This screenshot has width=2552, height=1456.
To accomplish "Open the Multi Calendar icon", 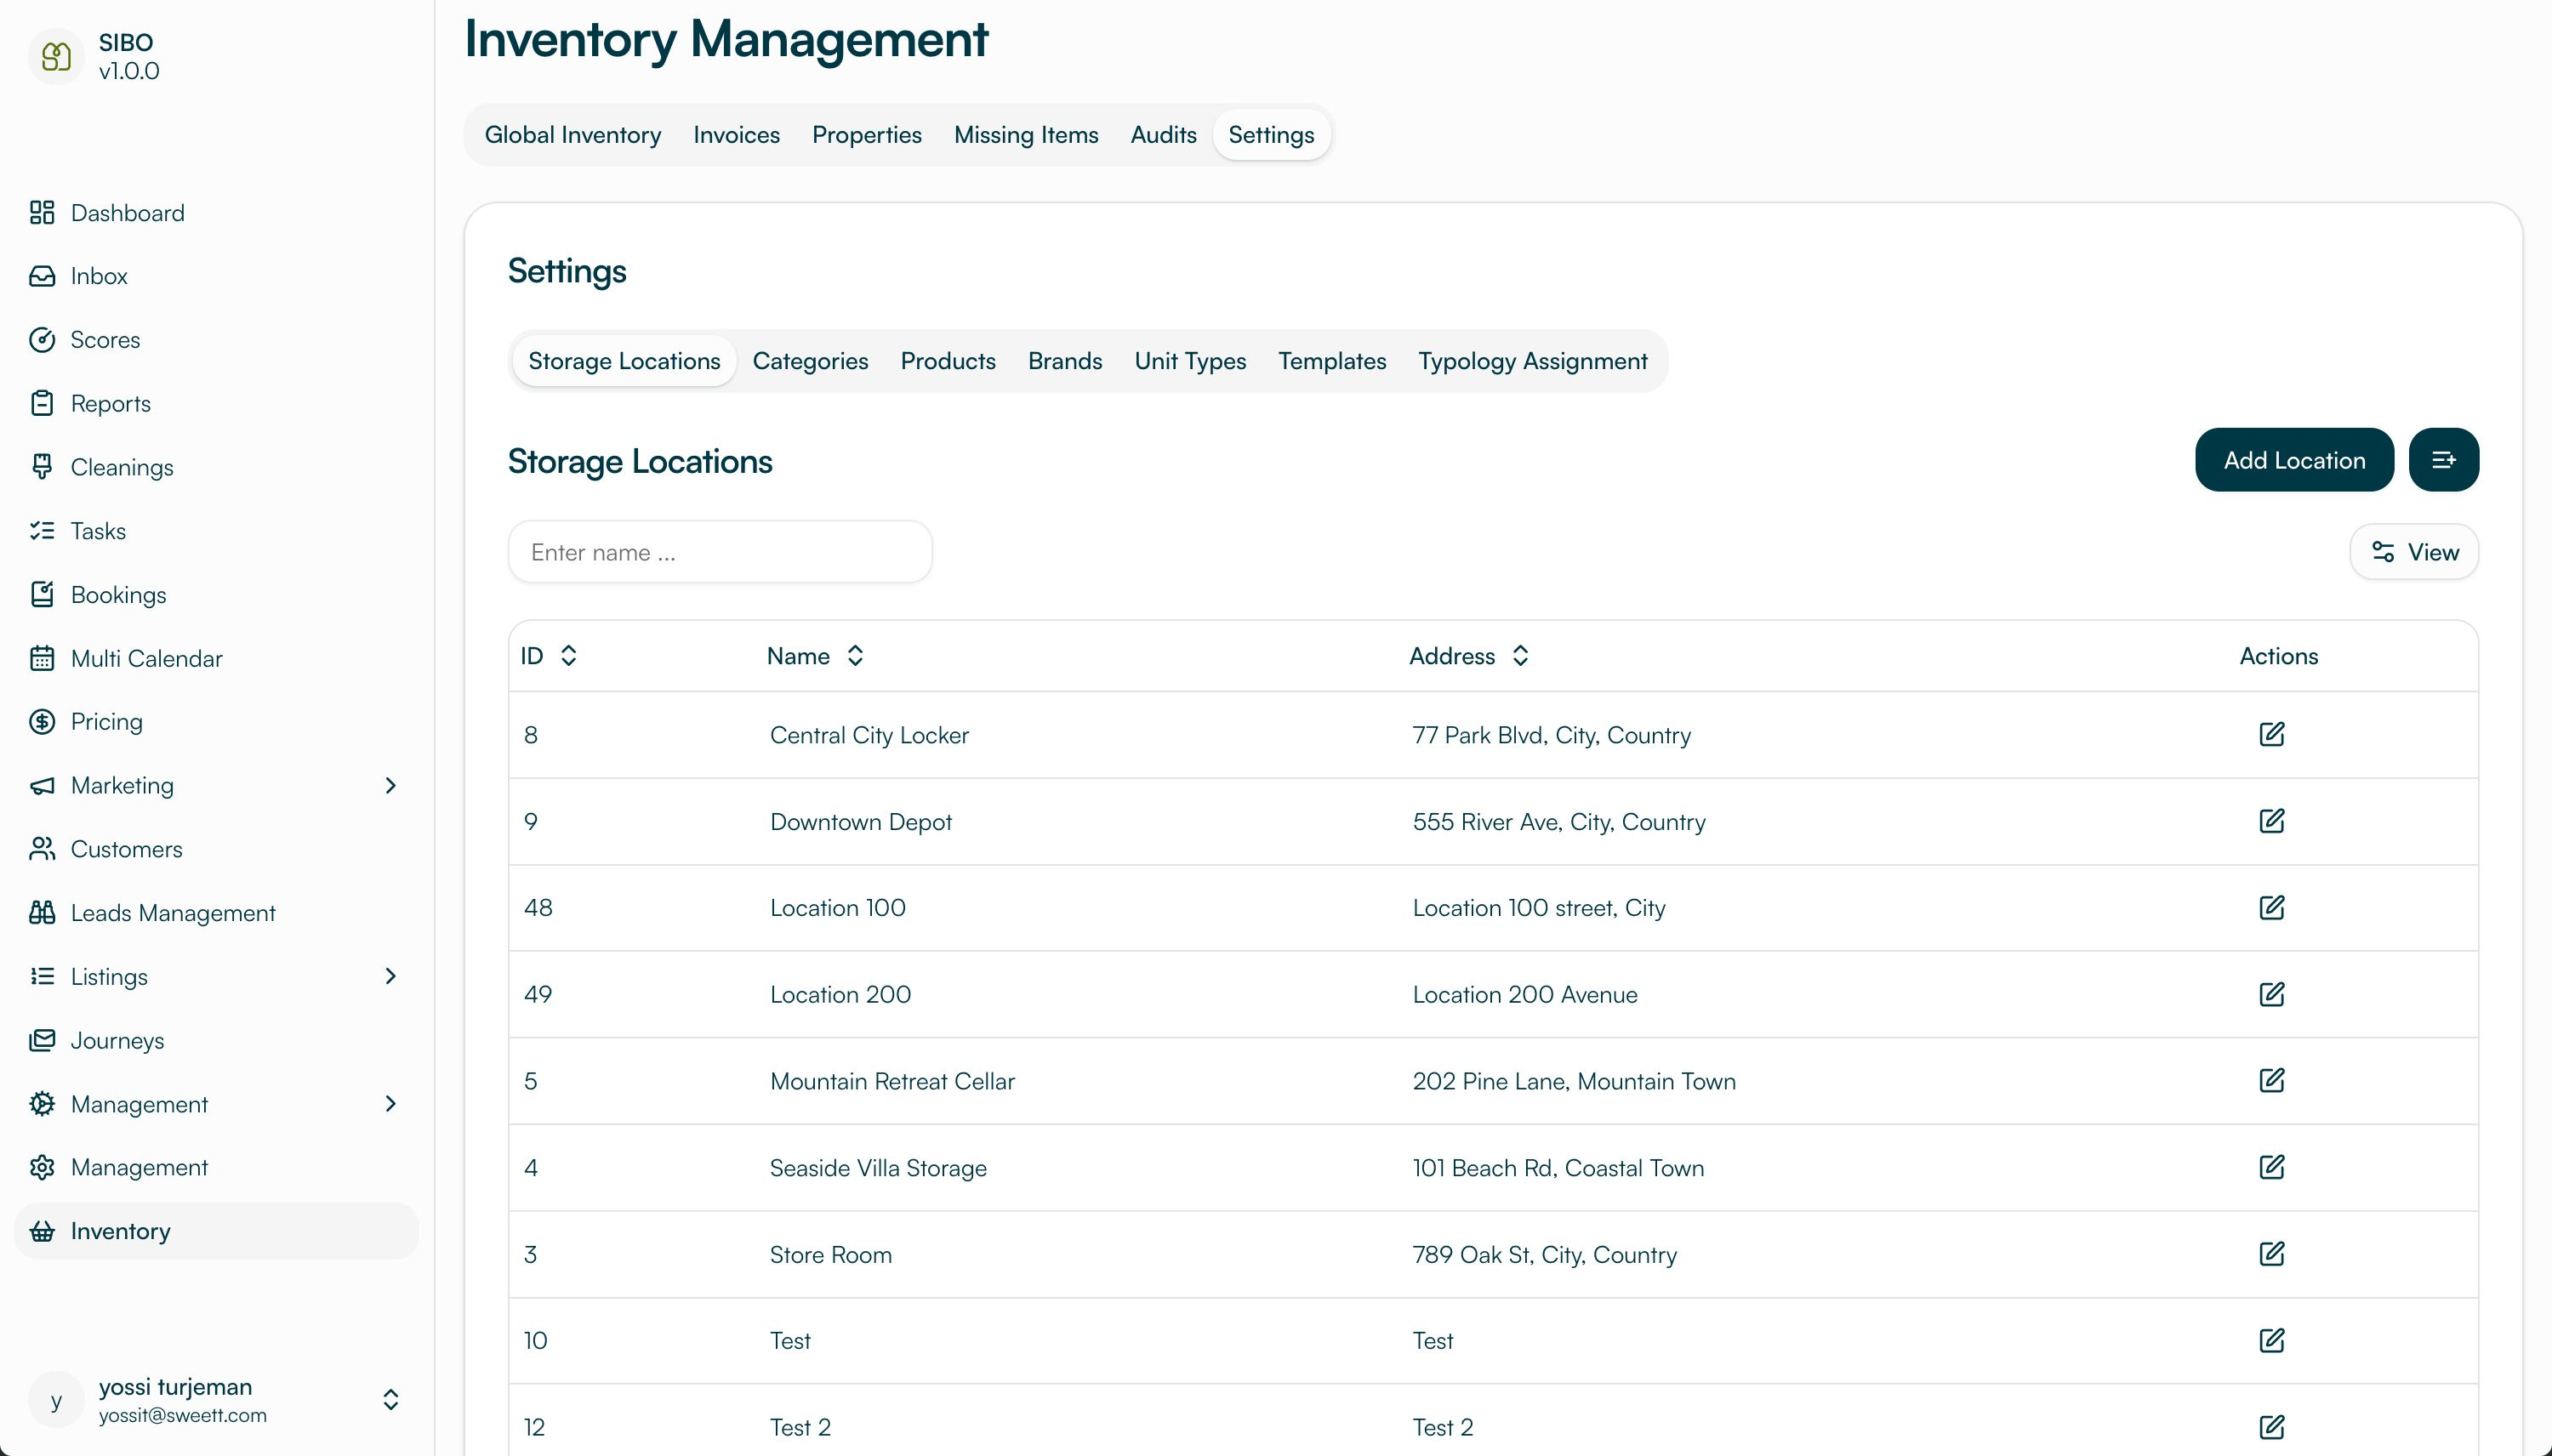I will [43, 658].
